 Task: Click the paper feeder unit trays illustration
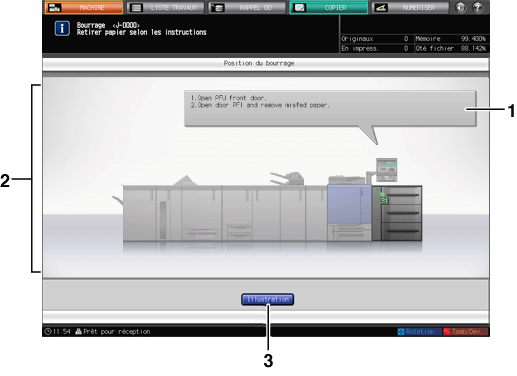pyautogui.click(x=397, y=213)
